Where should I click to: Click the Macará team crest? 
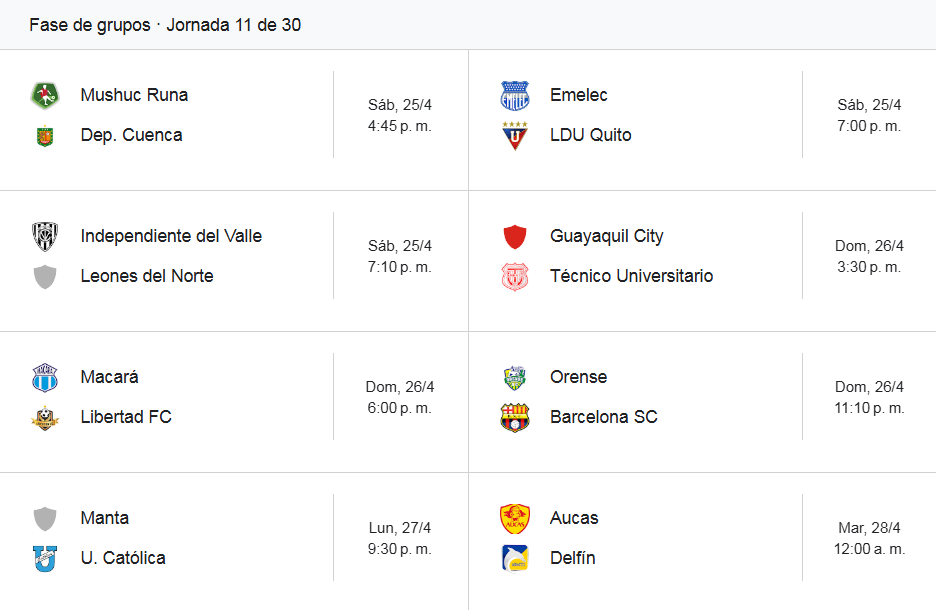(45, 377)
